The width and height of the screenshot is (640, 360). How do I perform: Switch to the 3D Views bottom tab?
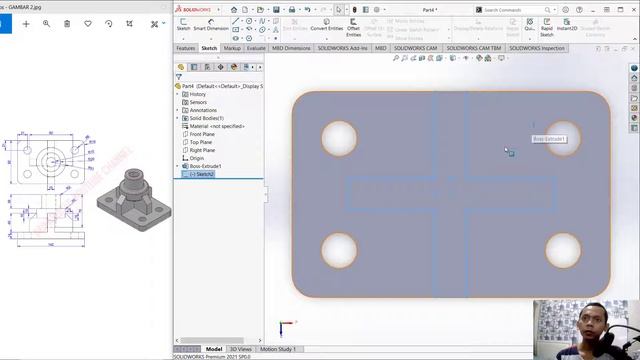point(241,349)
